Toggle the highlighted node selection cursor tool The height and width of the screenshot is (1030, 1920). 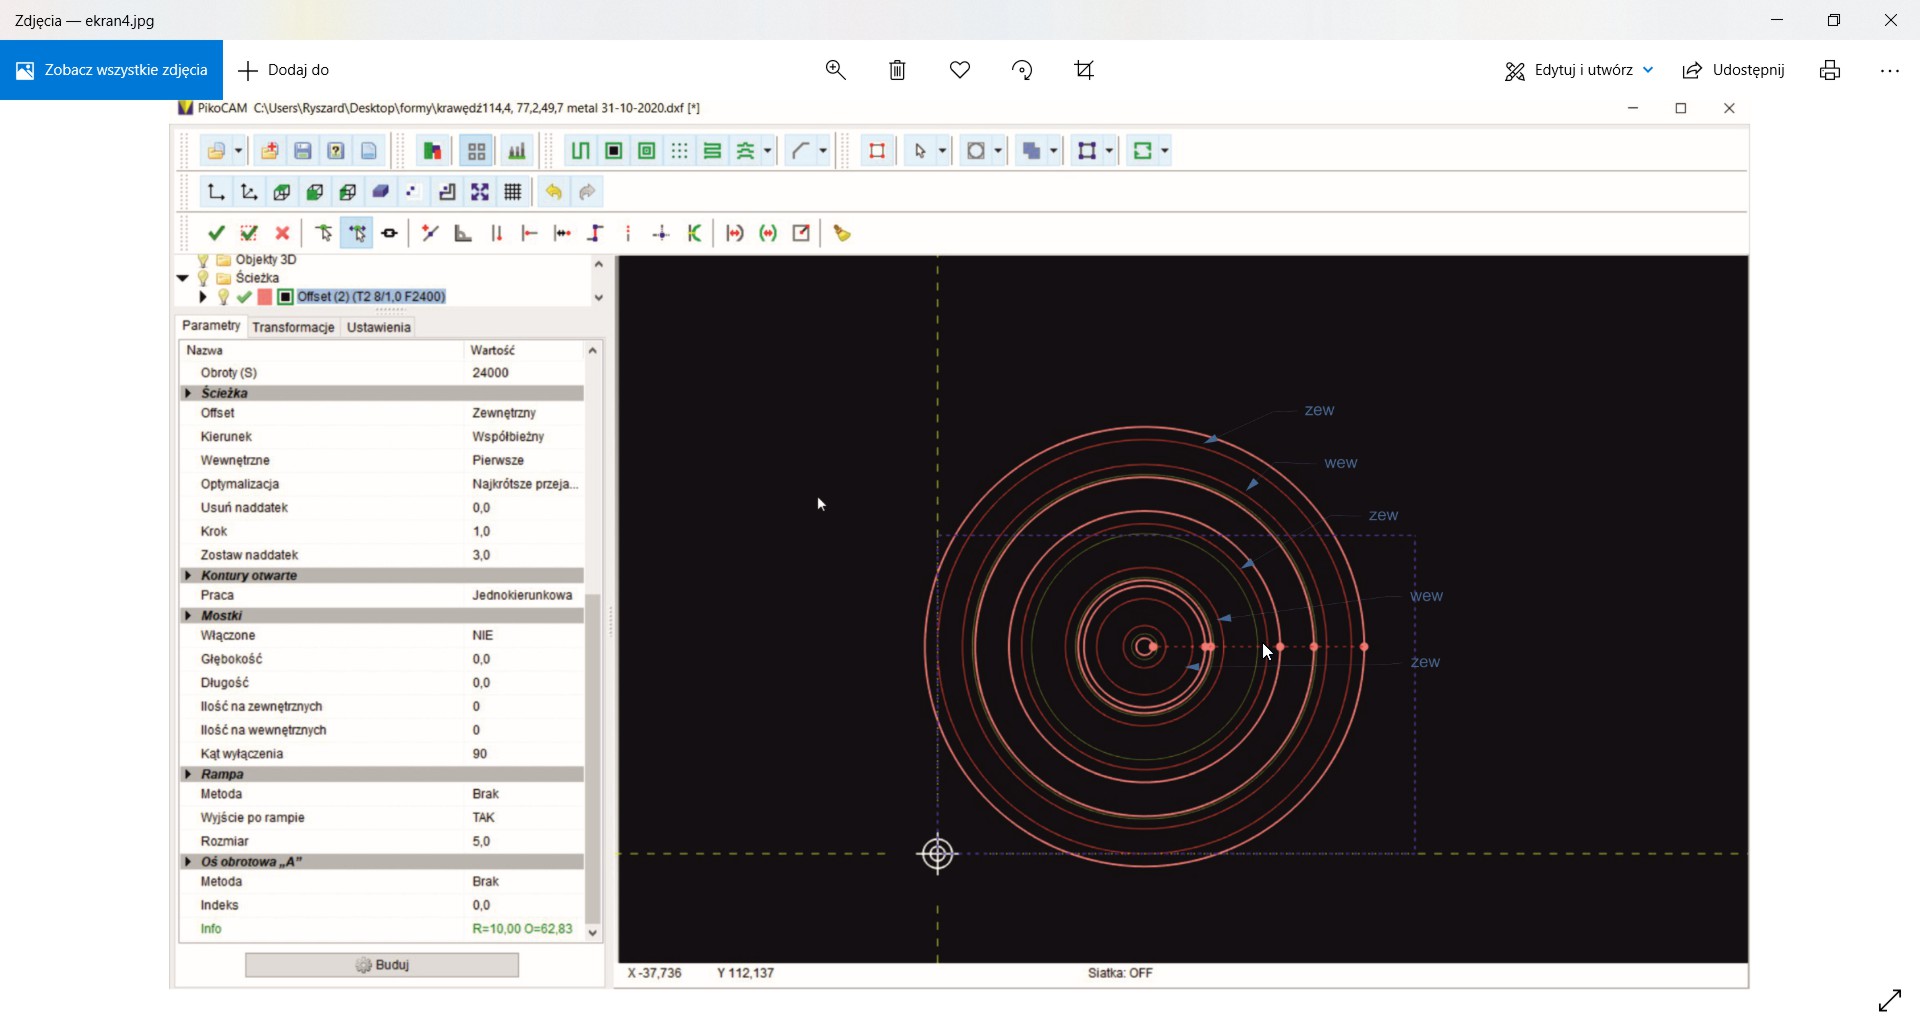pos(357,235)
